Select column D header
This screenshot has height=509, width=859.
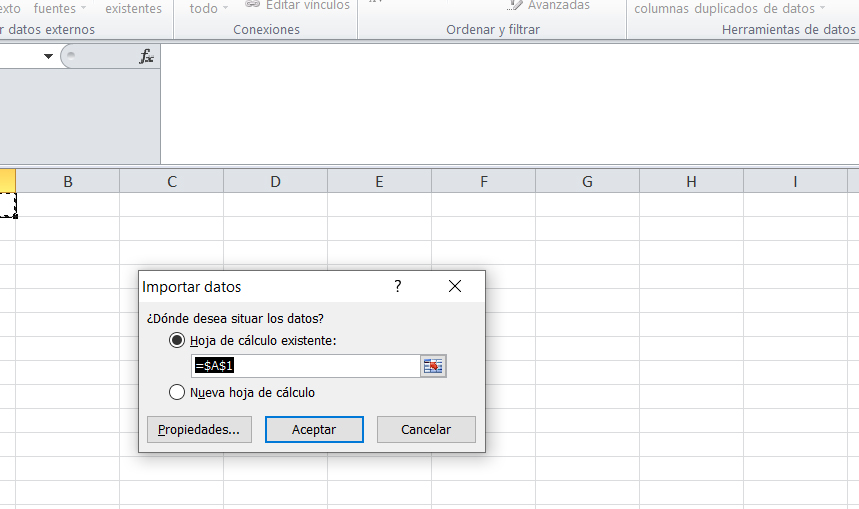275,181
